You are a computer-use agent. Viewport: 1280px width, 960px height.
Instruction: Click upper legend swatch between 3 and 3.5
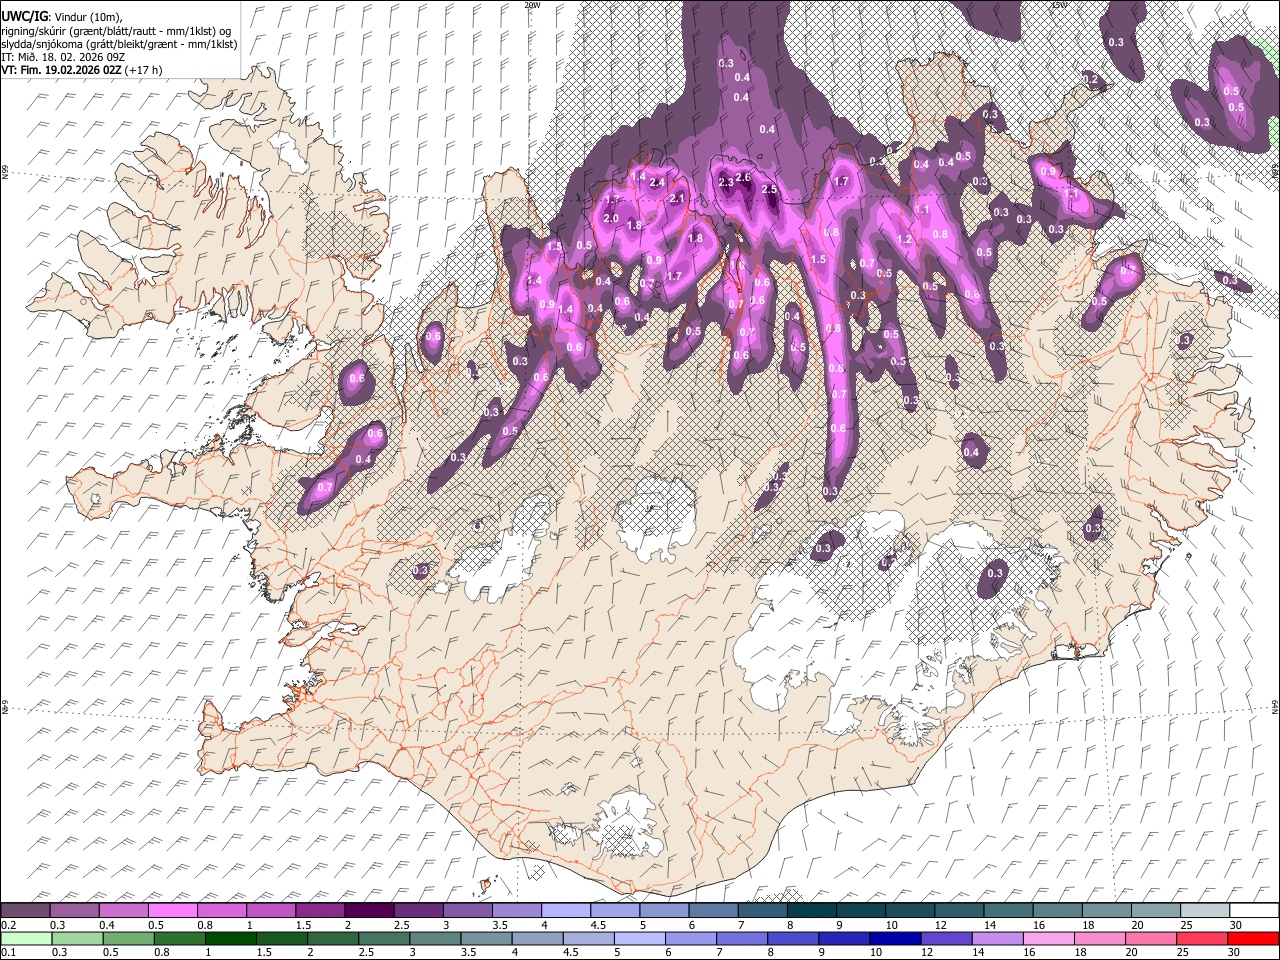point(467,911)
